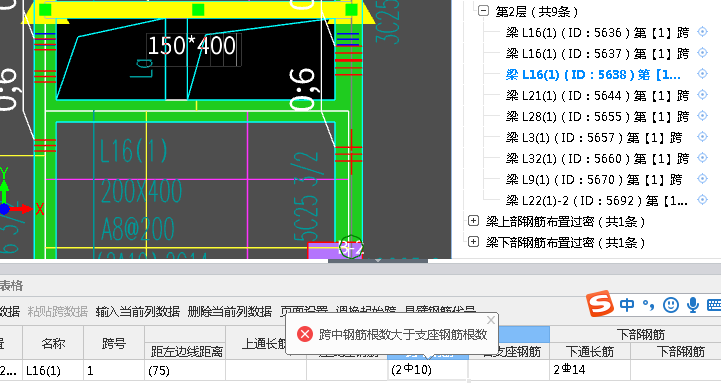Select tree row 梁 L9(1) ID:5670
The width and height of the screenshot is (721, 392).
coord(594,180)
